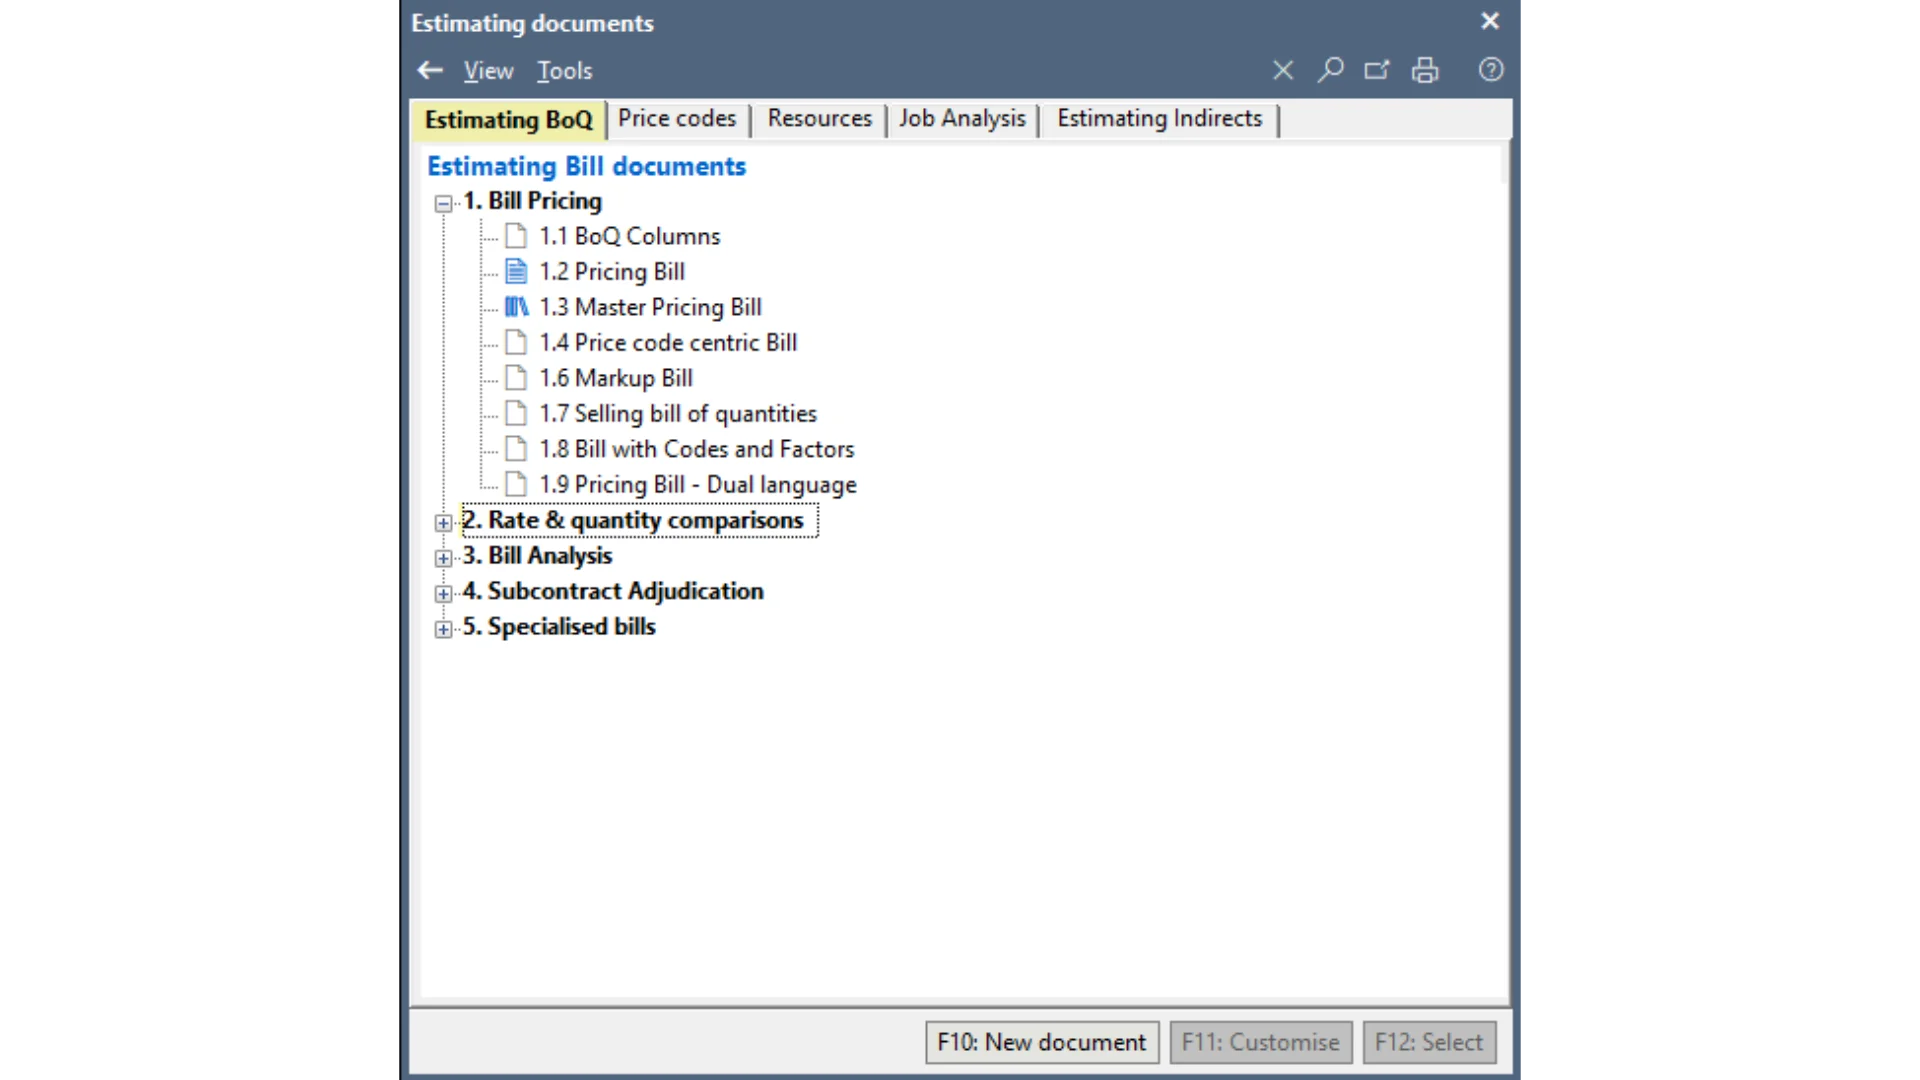Close the Estimating documents window
The width and height of the screenshot is (1920, 1080).
(1490, 21)
